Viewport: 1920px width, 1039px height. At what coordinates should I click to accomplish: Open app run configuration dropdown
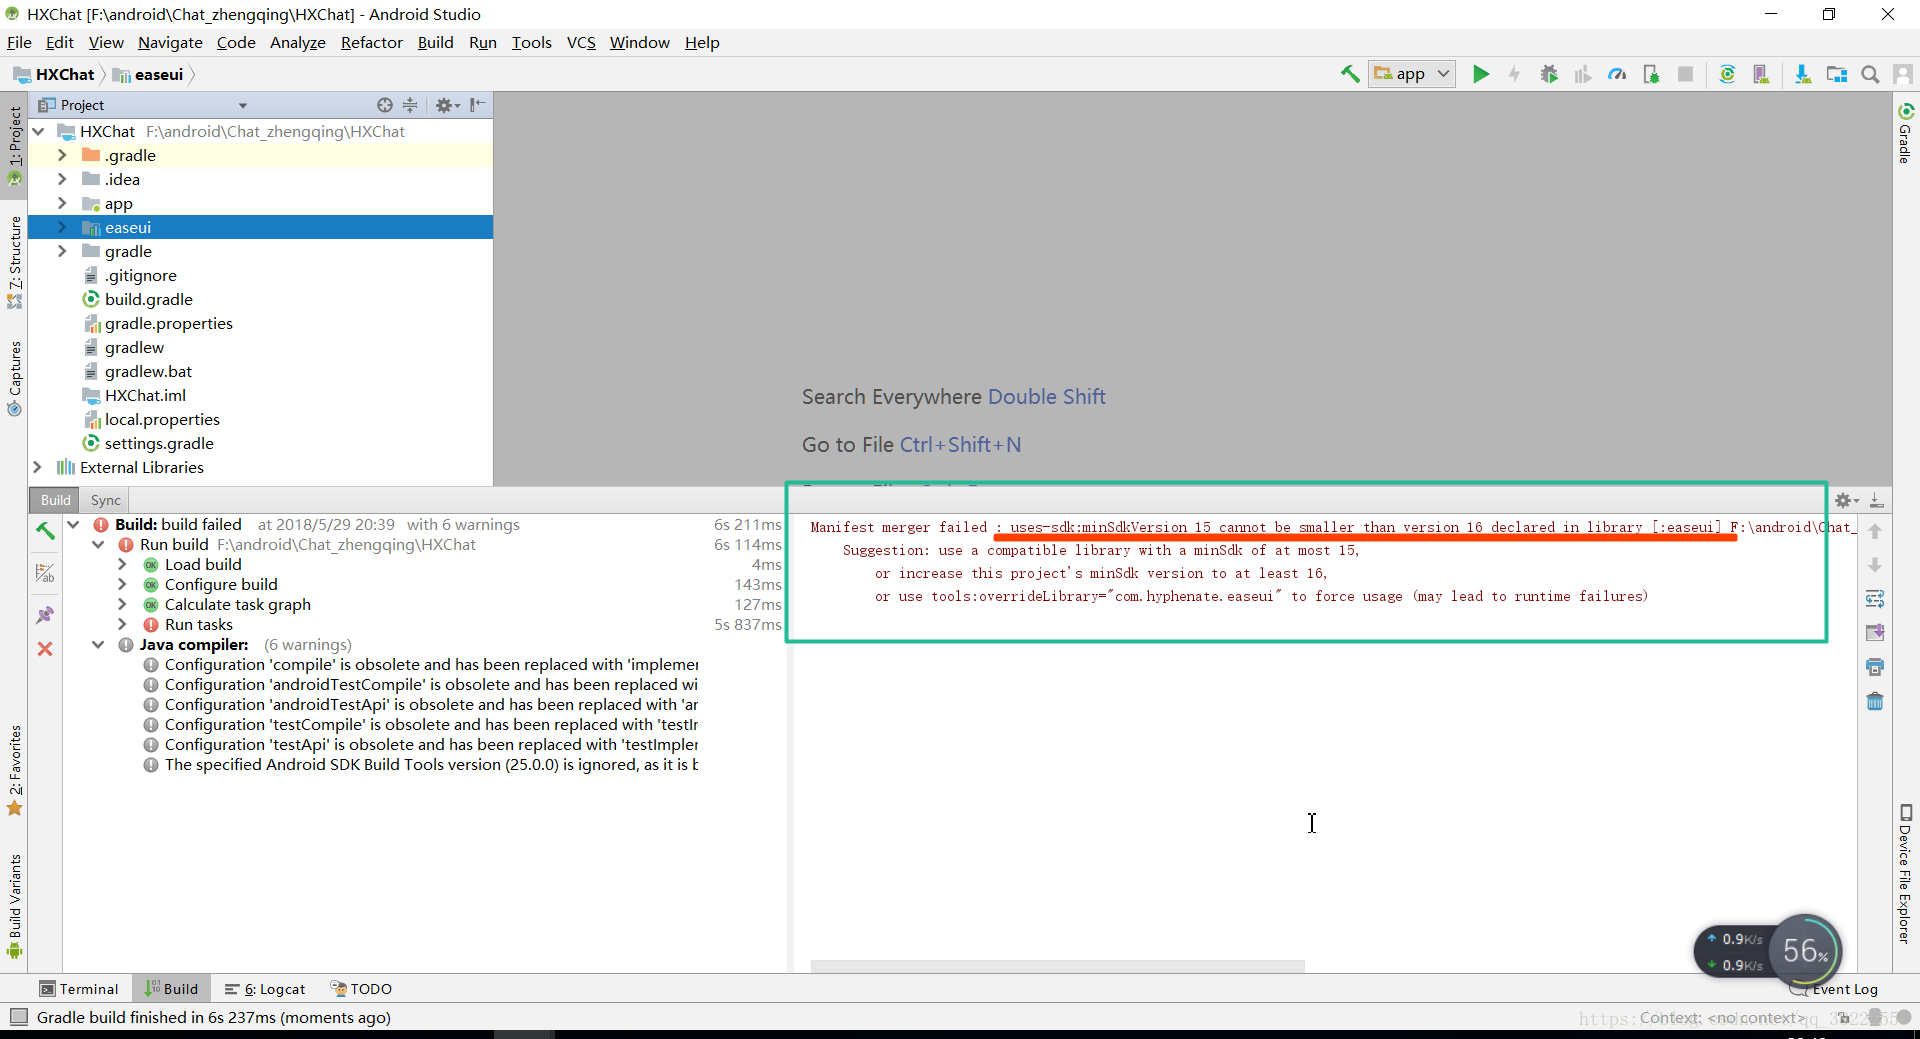[1413, 74]
